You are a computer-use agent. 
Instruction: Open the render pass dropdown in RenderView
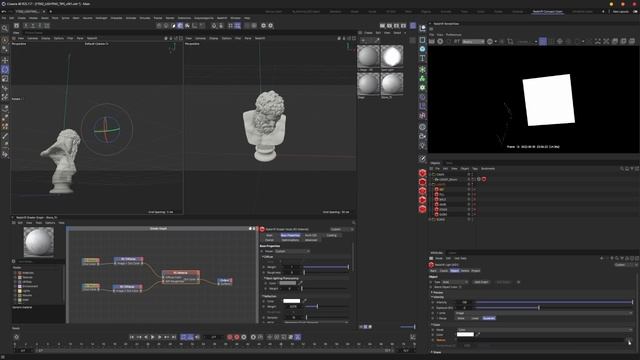coord(473,41)
